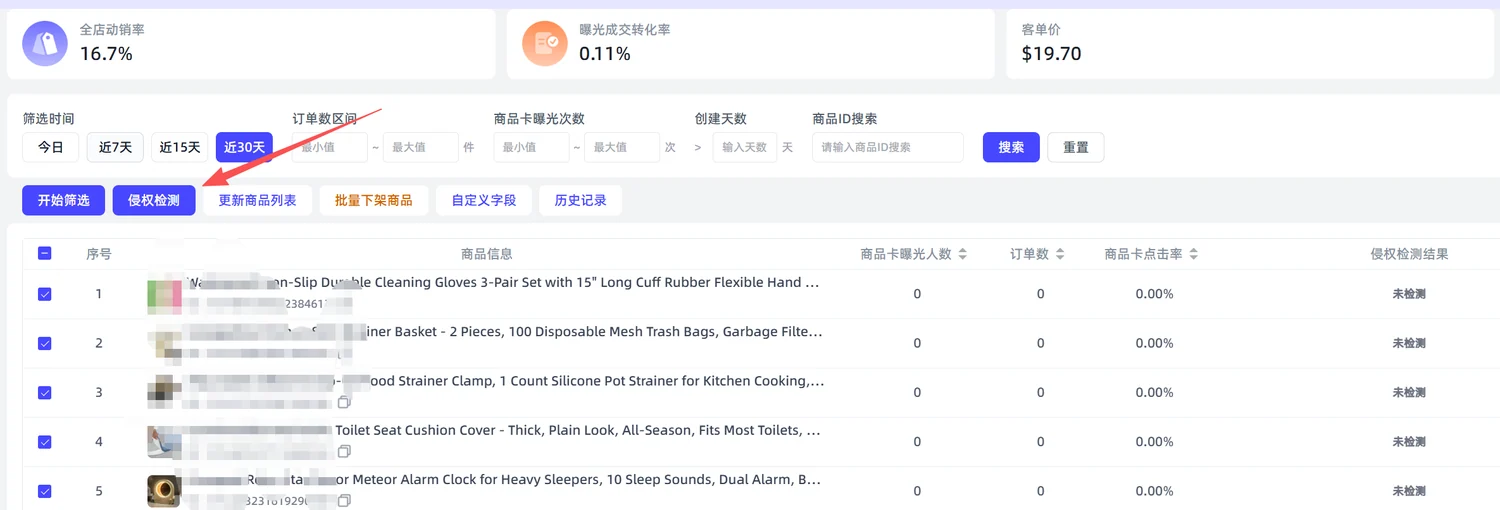The height and width of the screenshot is (510, 1500).
Task: Select the 今日 time filter
Action: (x=51, y=147)
